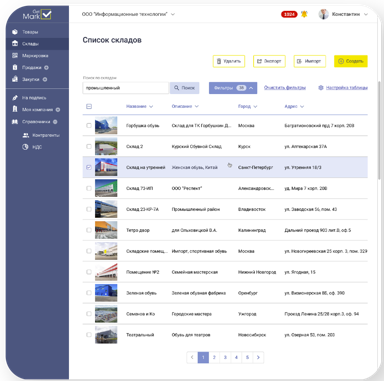This screenshot has height=381, width=384.
Task: Go to page 2
Action: (x=214, y=357)
